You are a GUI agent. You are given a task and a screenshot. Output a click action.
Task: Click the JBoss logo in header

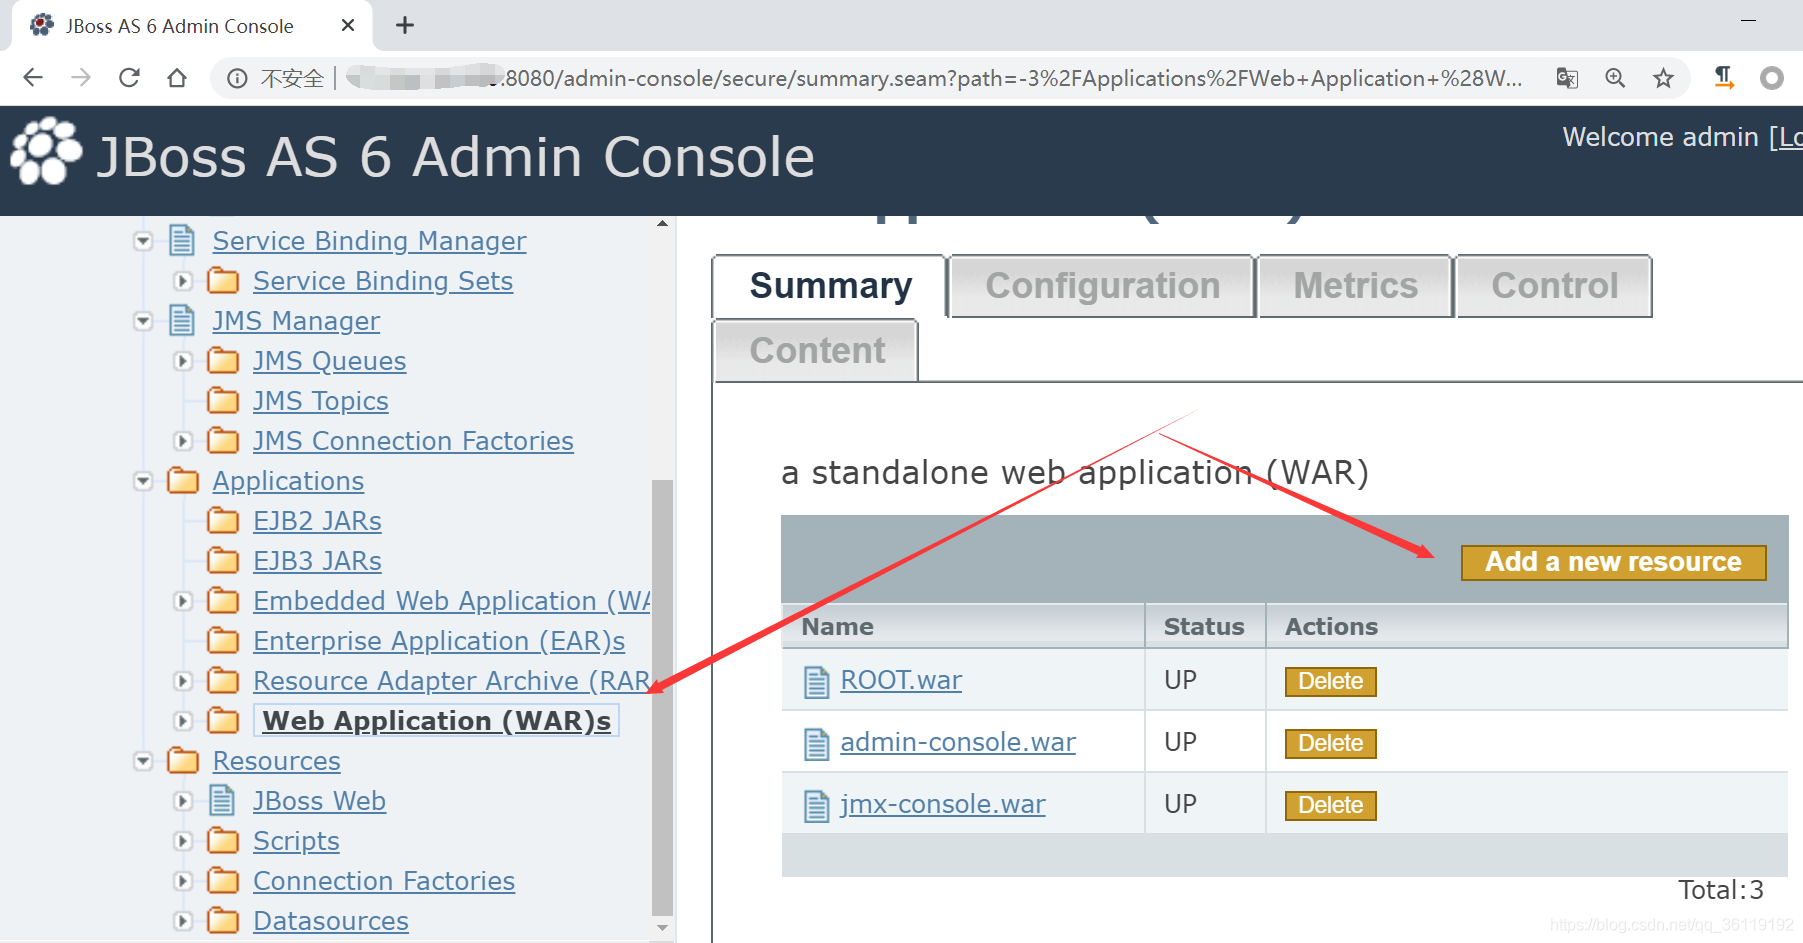[46, 152]
